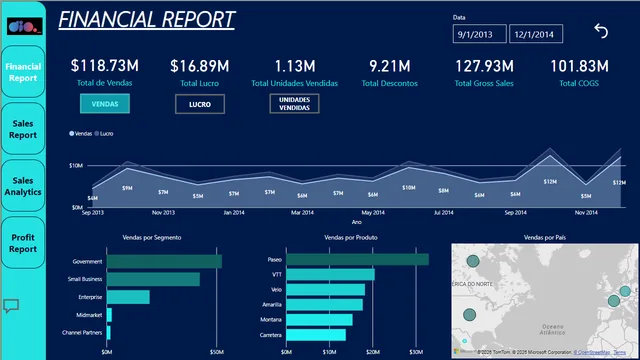
Task: Click the Vendas por País map title
Action: coord(545,238)
